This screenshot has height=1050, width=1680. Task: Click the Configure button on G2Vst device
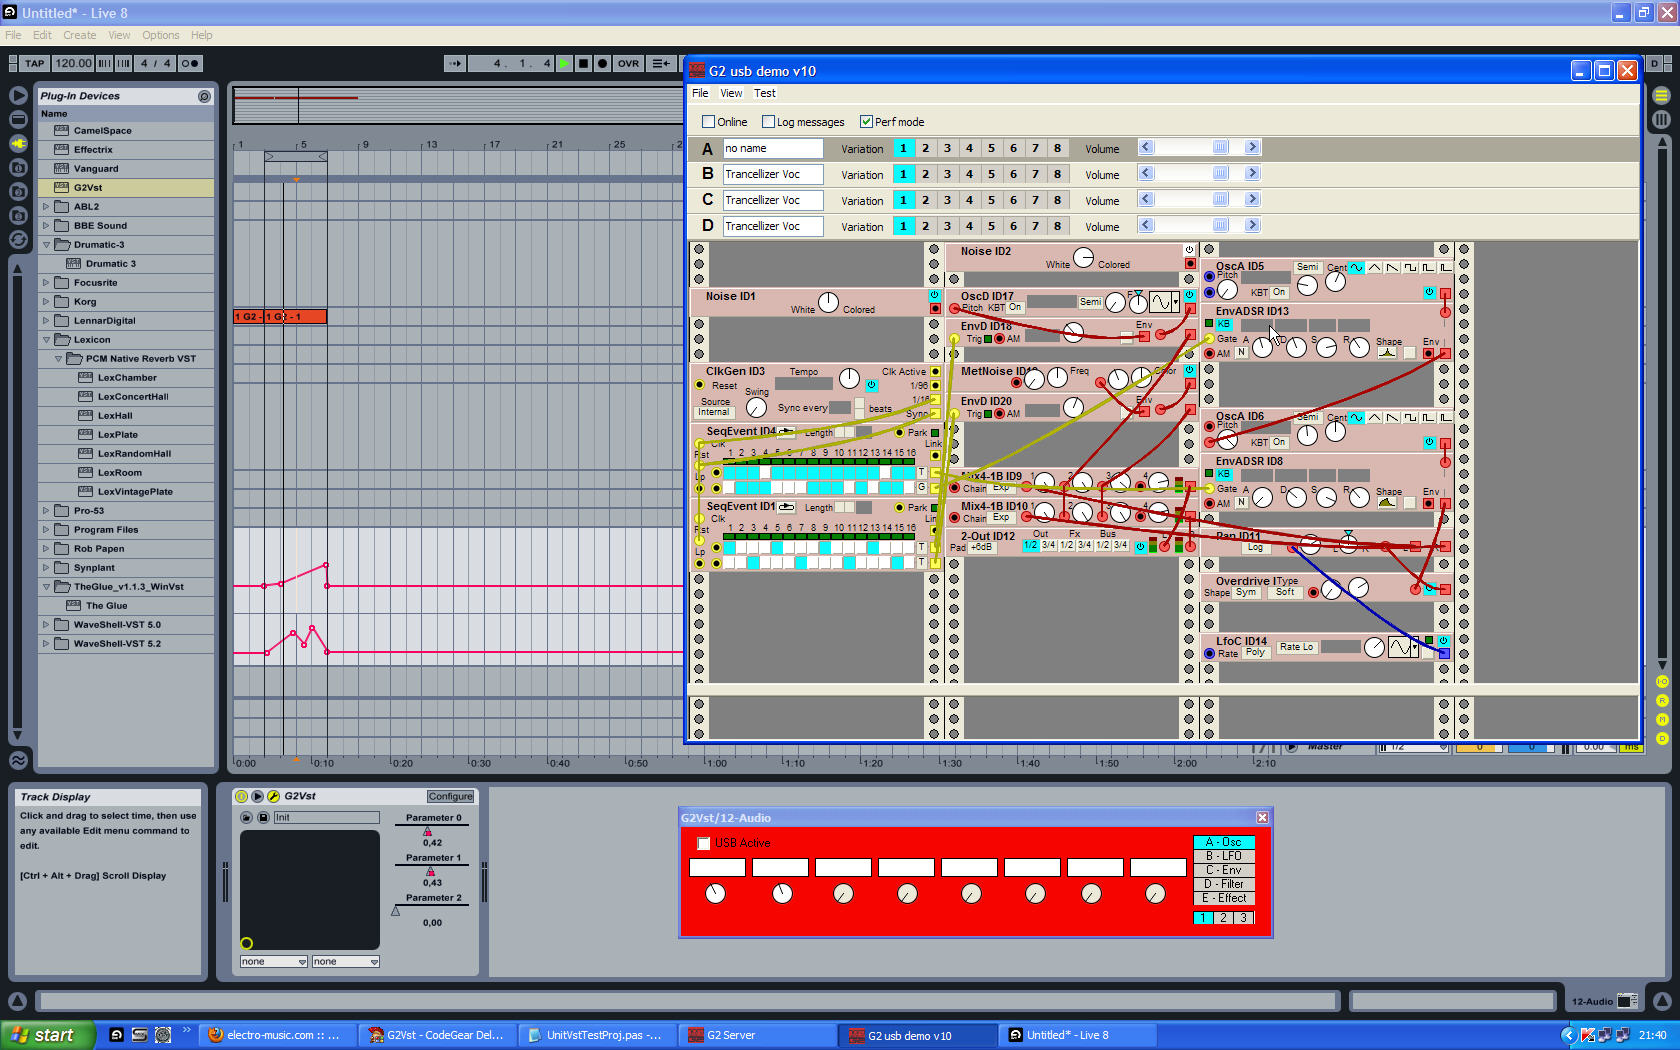450,796
